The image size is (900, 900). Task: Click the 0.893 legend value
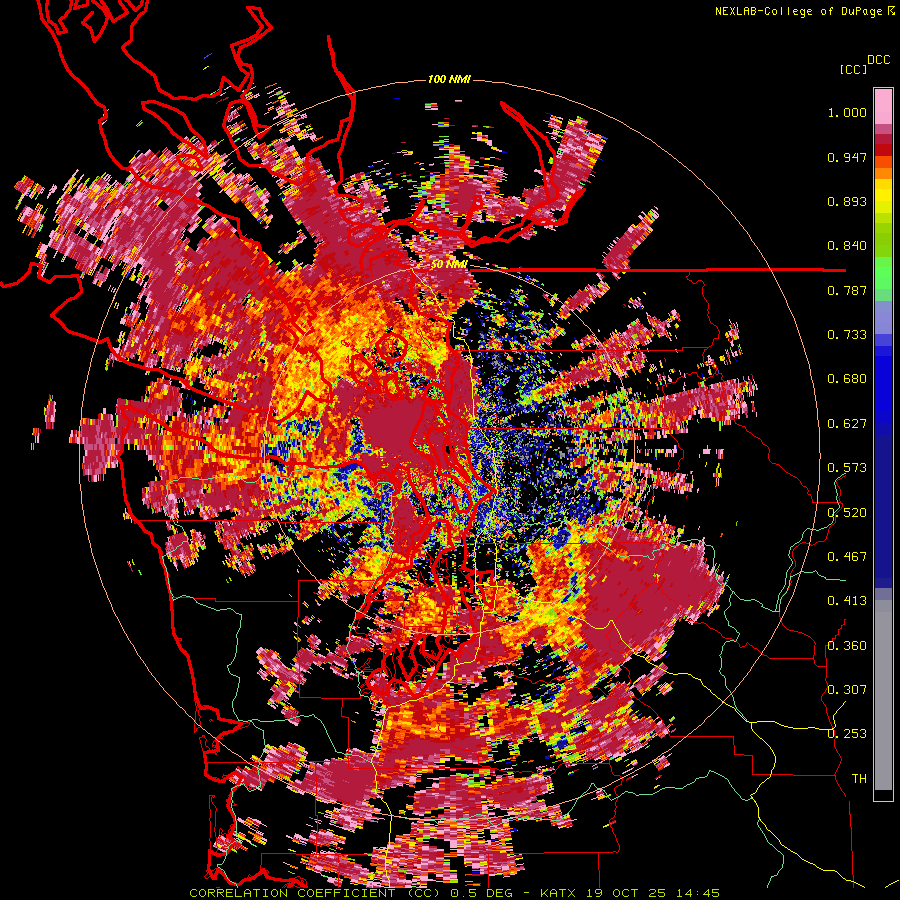tap(847, 201)
